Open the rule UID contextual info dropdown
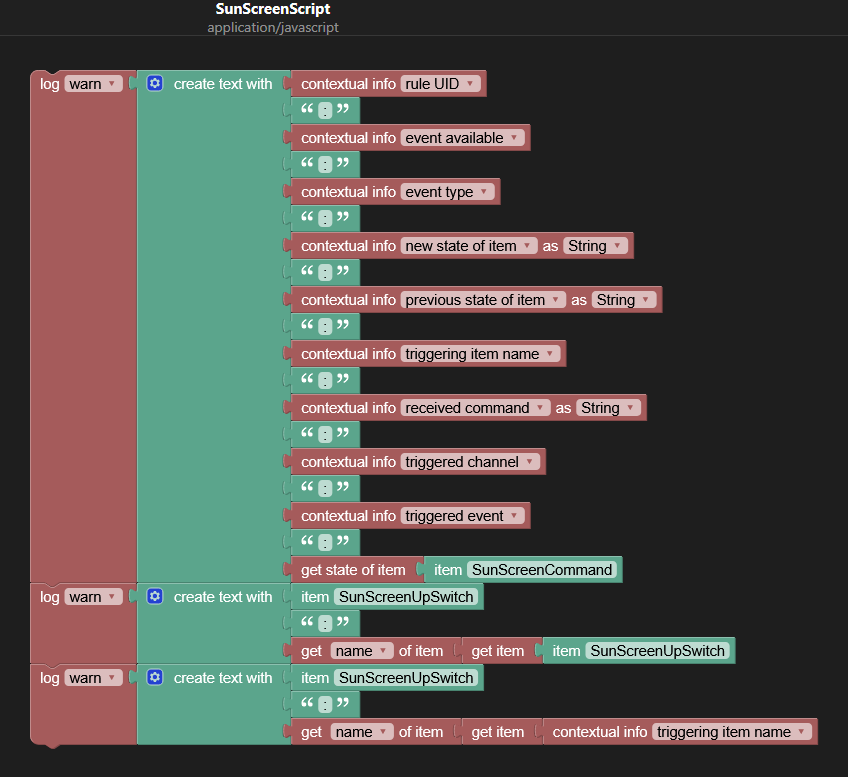 point(440,84)
